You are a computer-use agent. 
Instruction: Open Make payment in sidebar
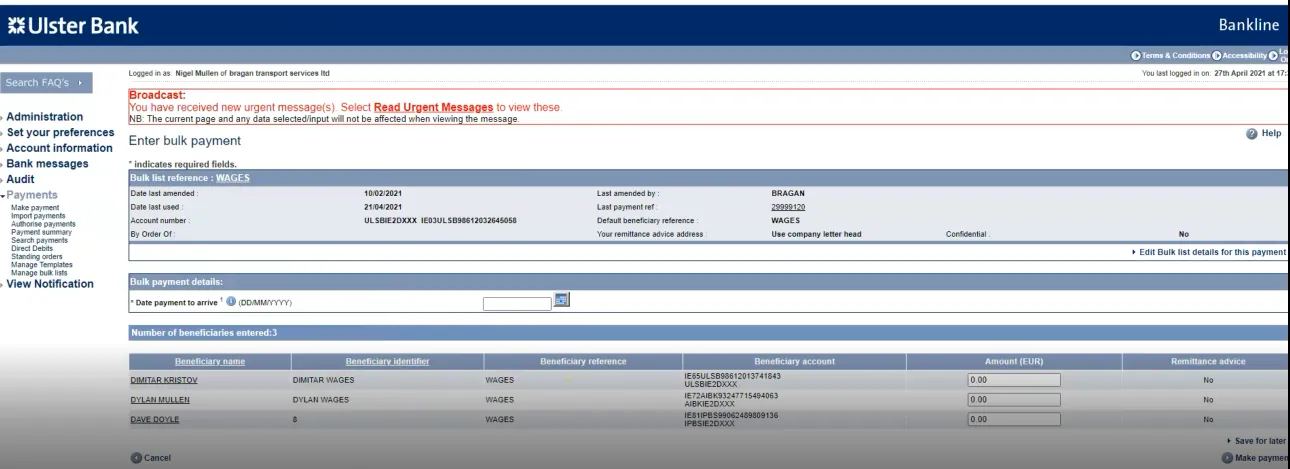click(x=35, y=208)
